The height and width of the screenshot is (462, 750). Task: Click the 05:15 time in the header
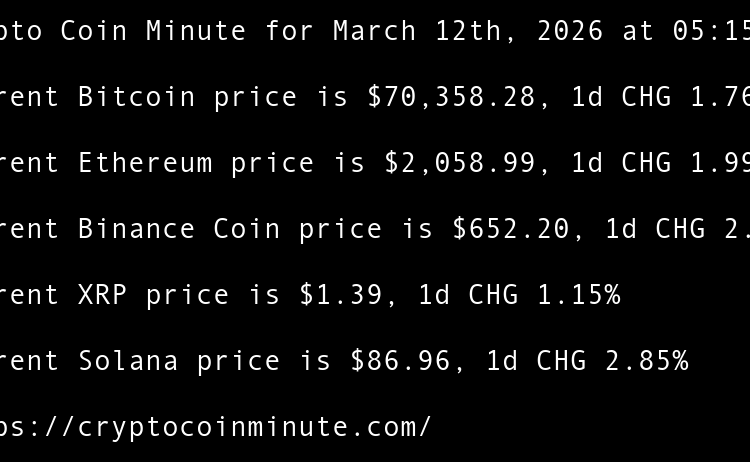tap(712, 31)
